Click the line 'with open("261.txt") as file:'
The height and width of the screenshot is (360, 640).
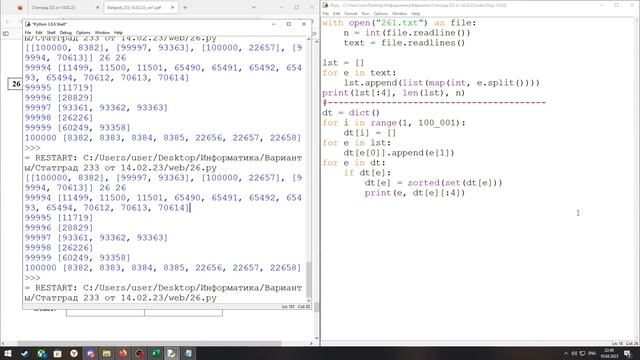pos(399,23)
